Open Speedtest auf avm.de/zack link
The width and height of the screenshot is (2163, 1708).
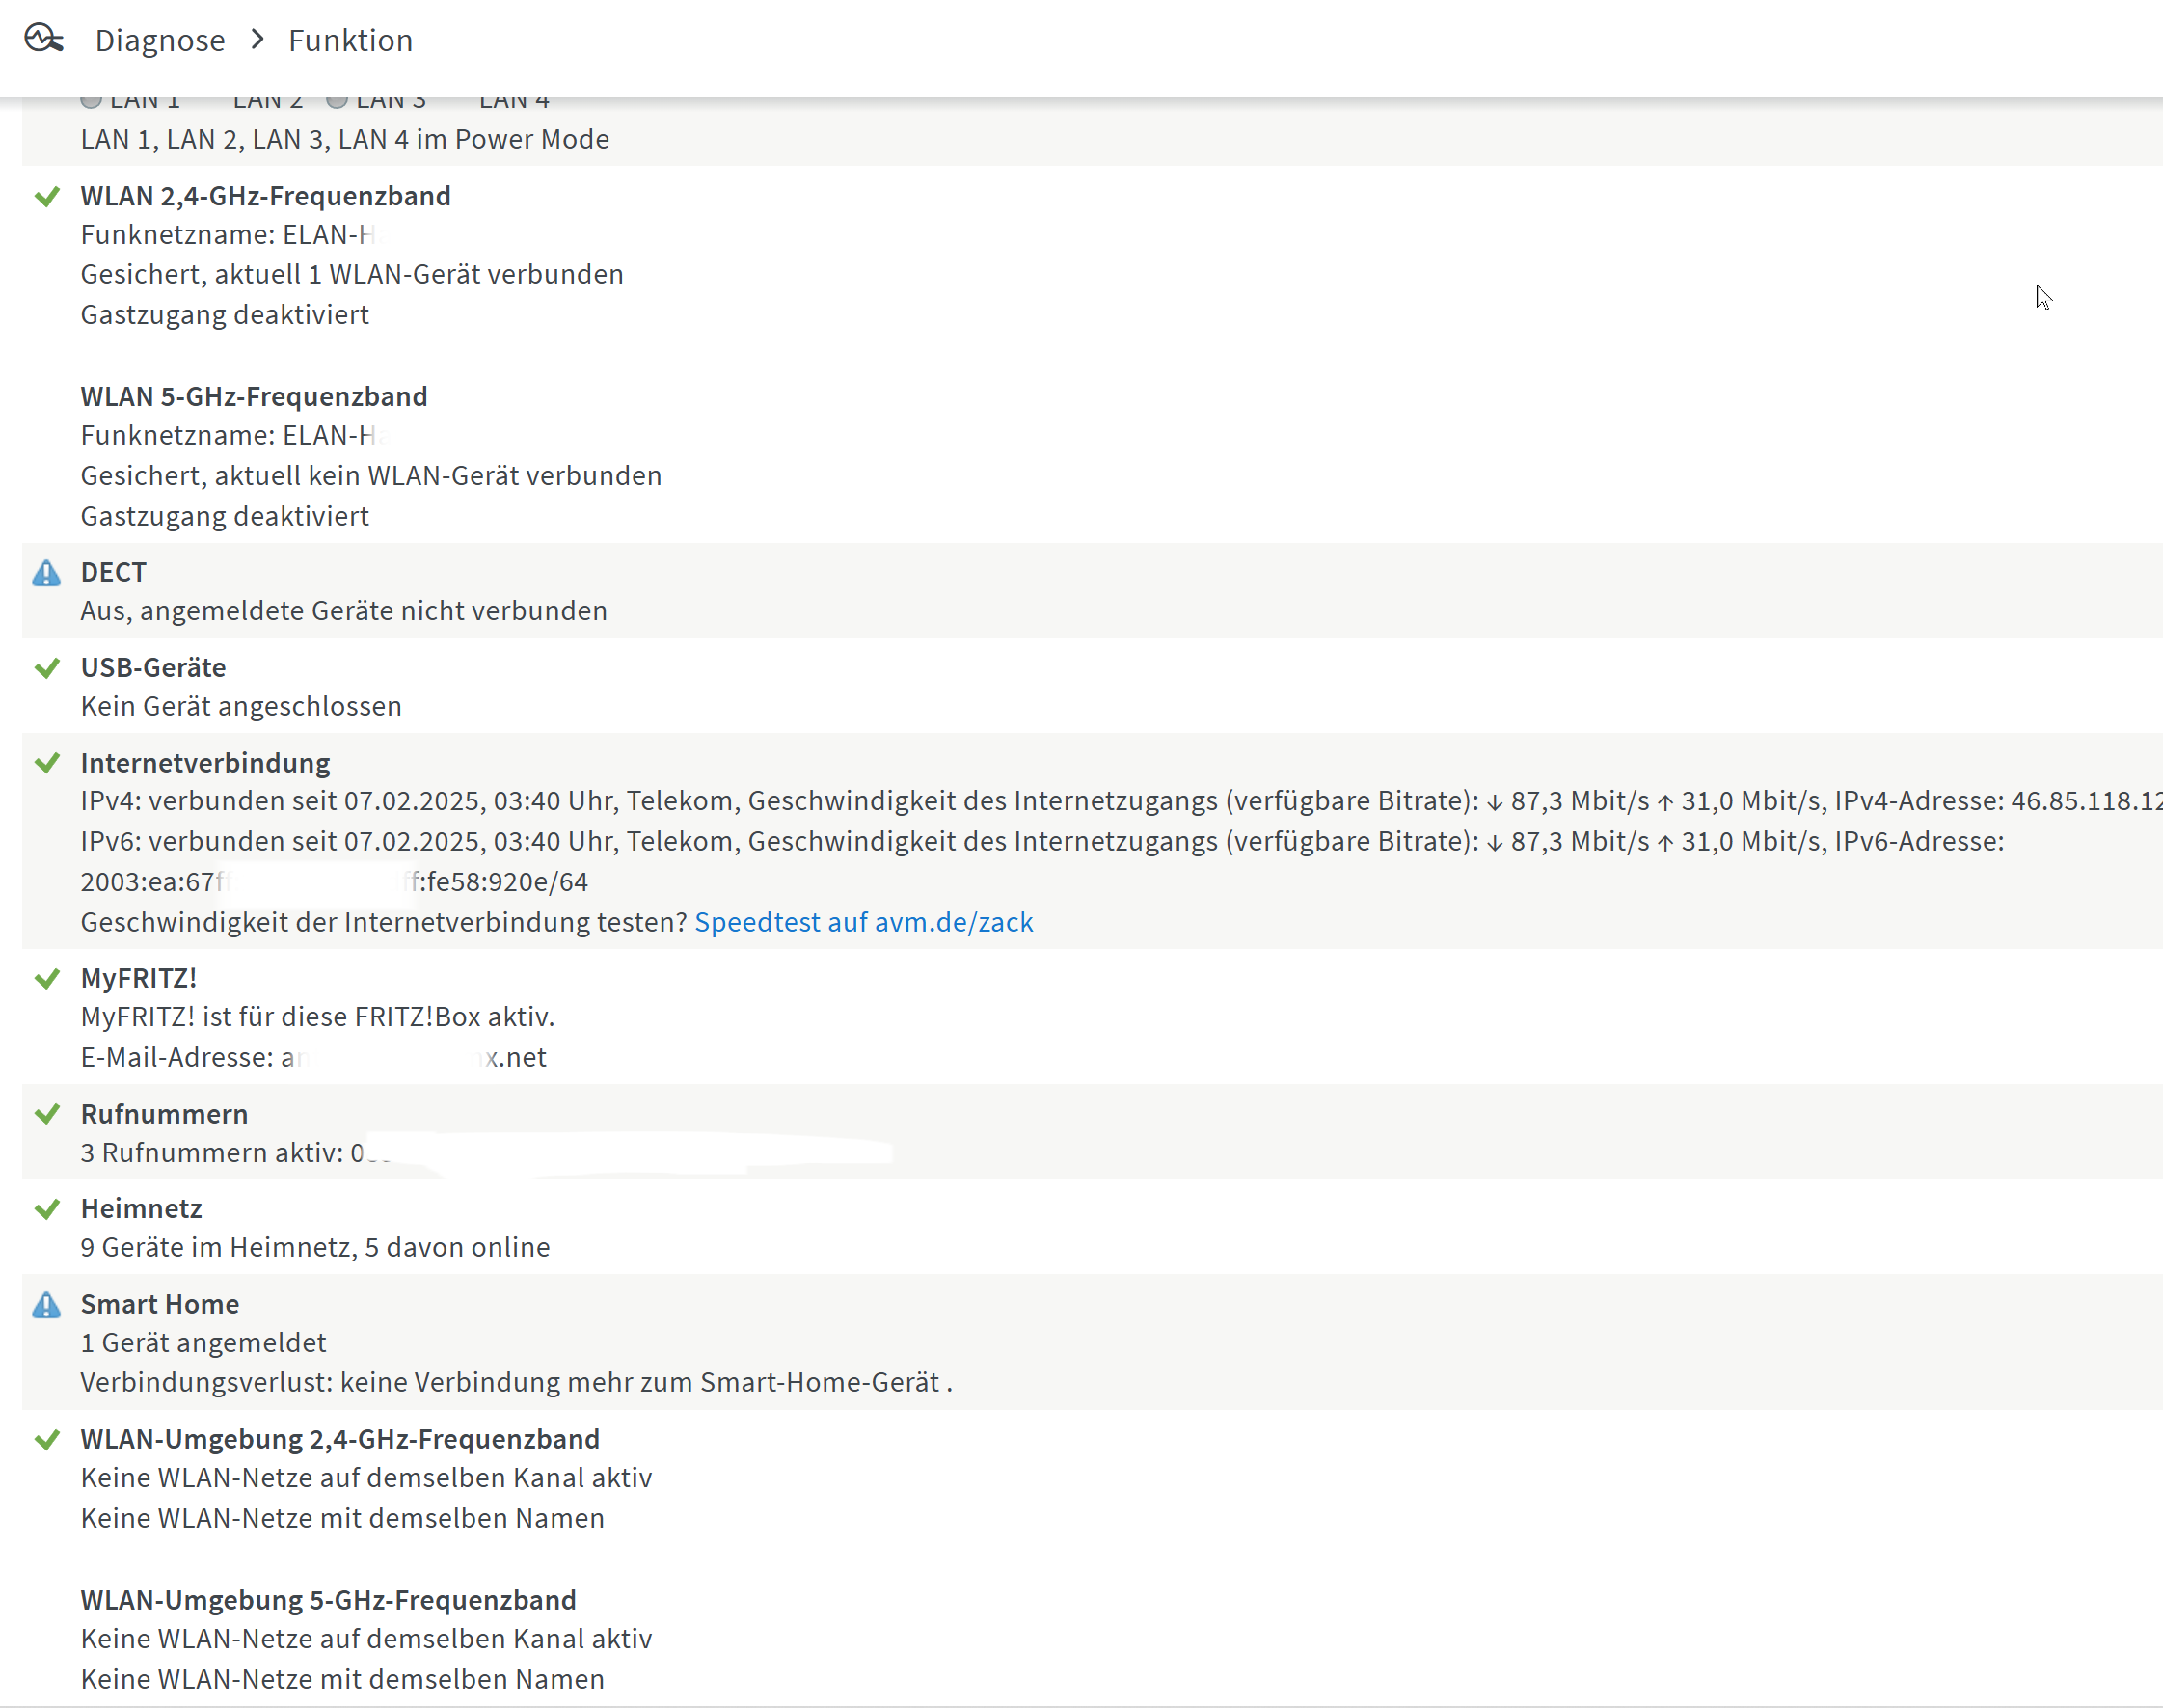(863, 922)
